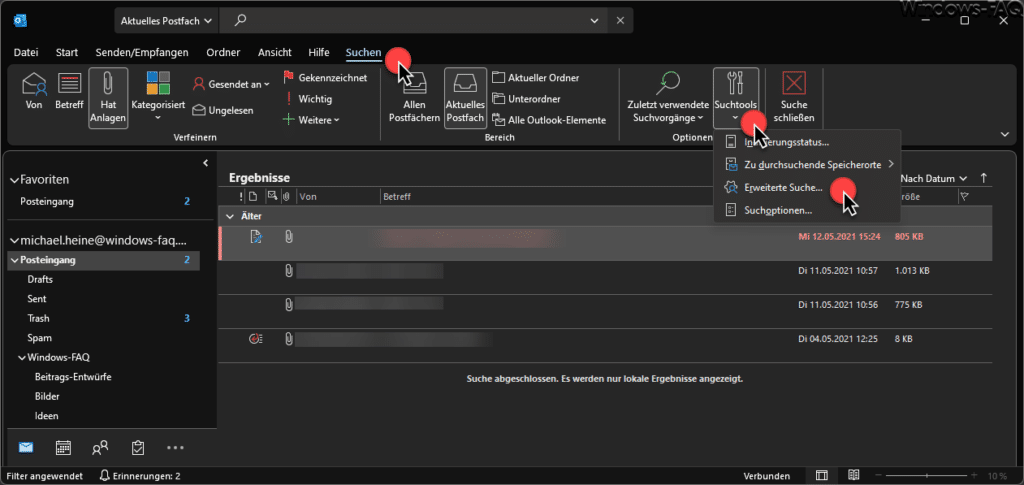Open Zuletzt verwendete Suchvorgänge list
1024x485 pixels.
point(667,98)
